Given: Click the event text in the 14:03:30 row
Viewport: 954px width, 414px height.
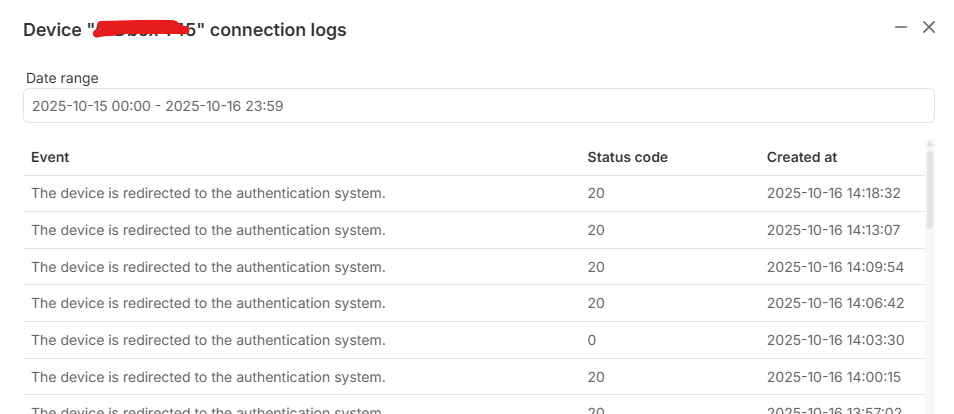Looking at the screenshot, I should [x=209, y=340].
